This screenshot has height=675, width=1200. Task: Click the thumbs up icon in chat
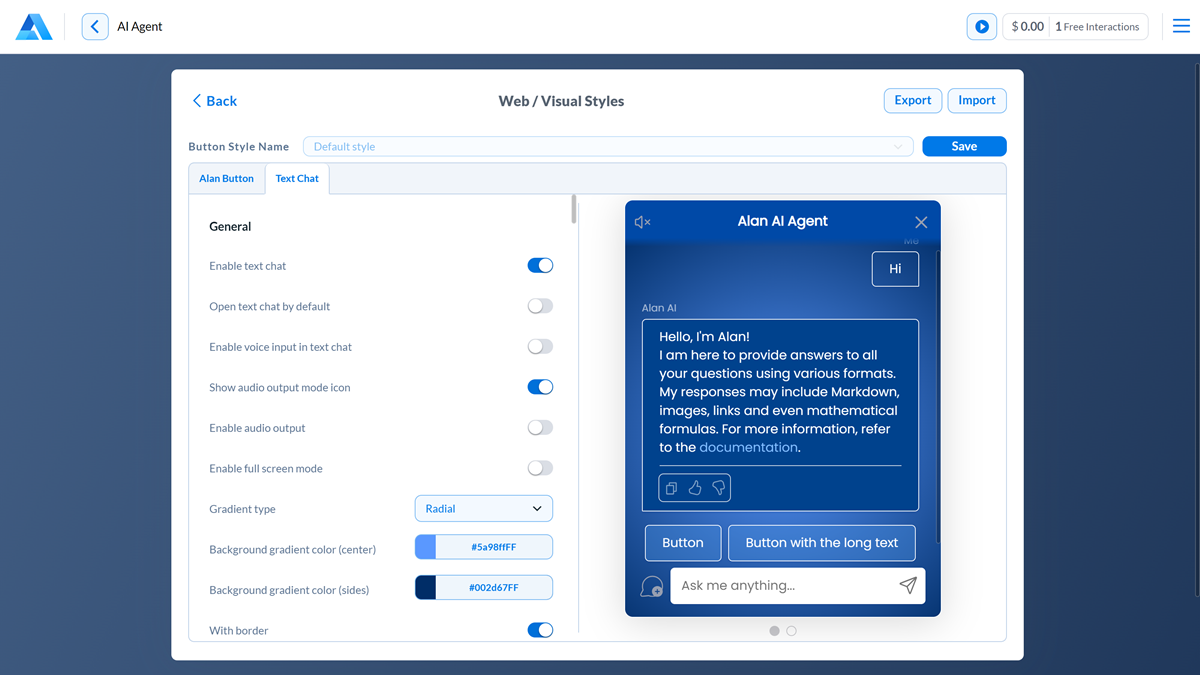(x=695, y=488)
